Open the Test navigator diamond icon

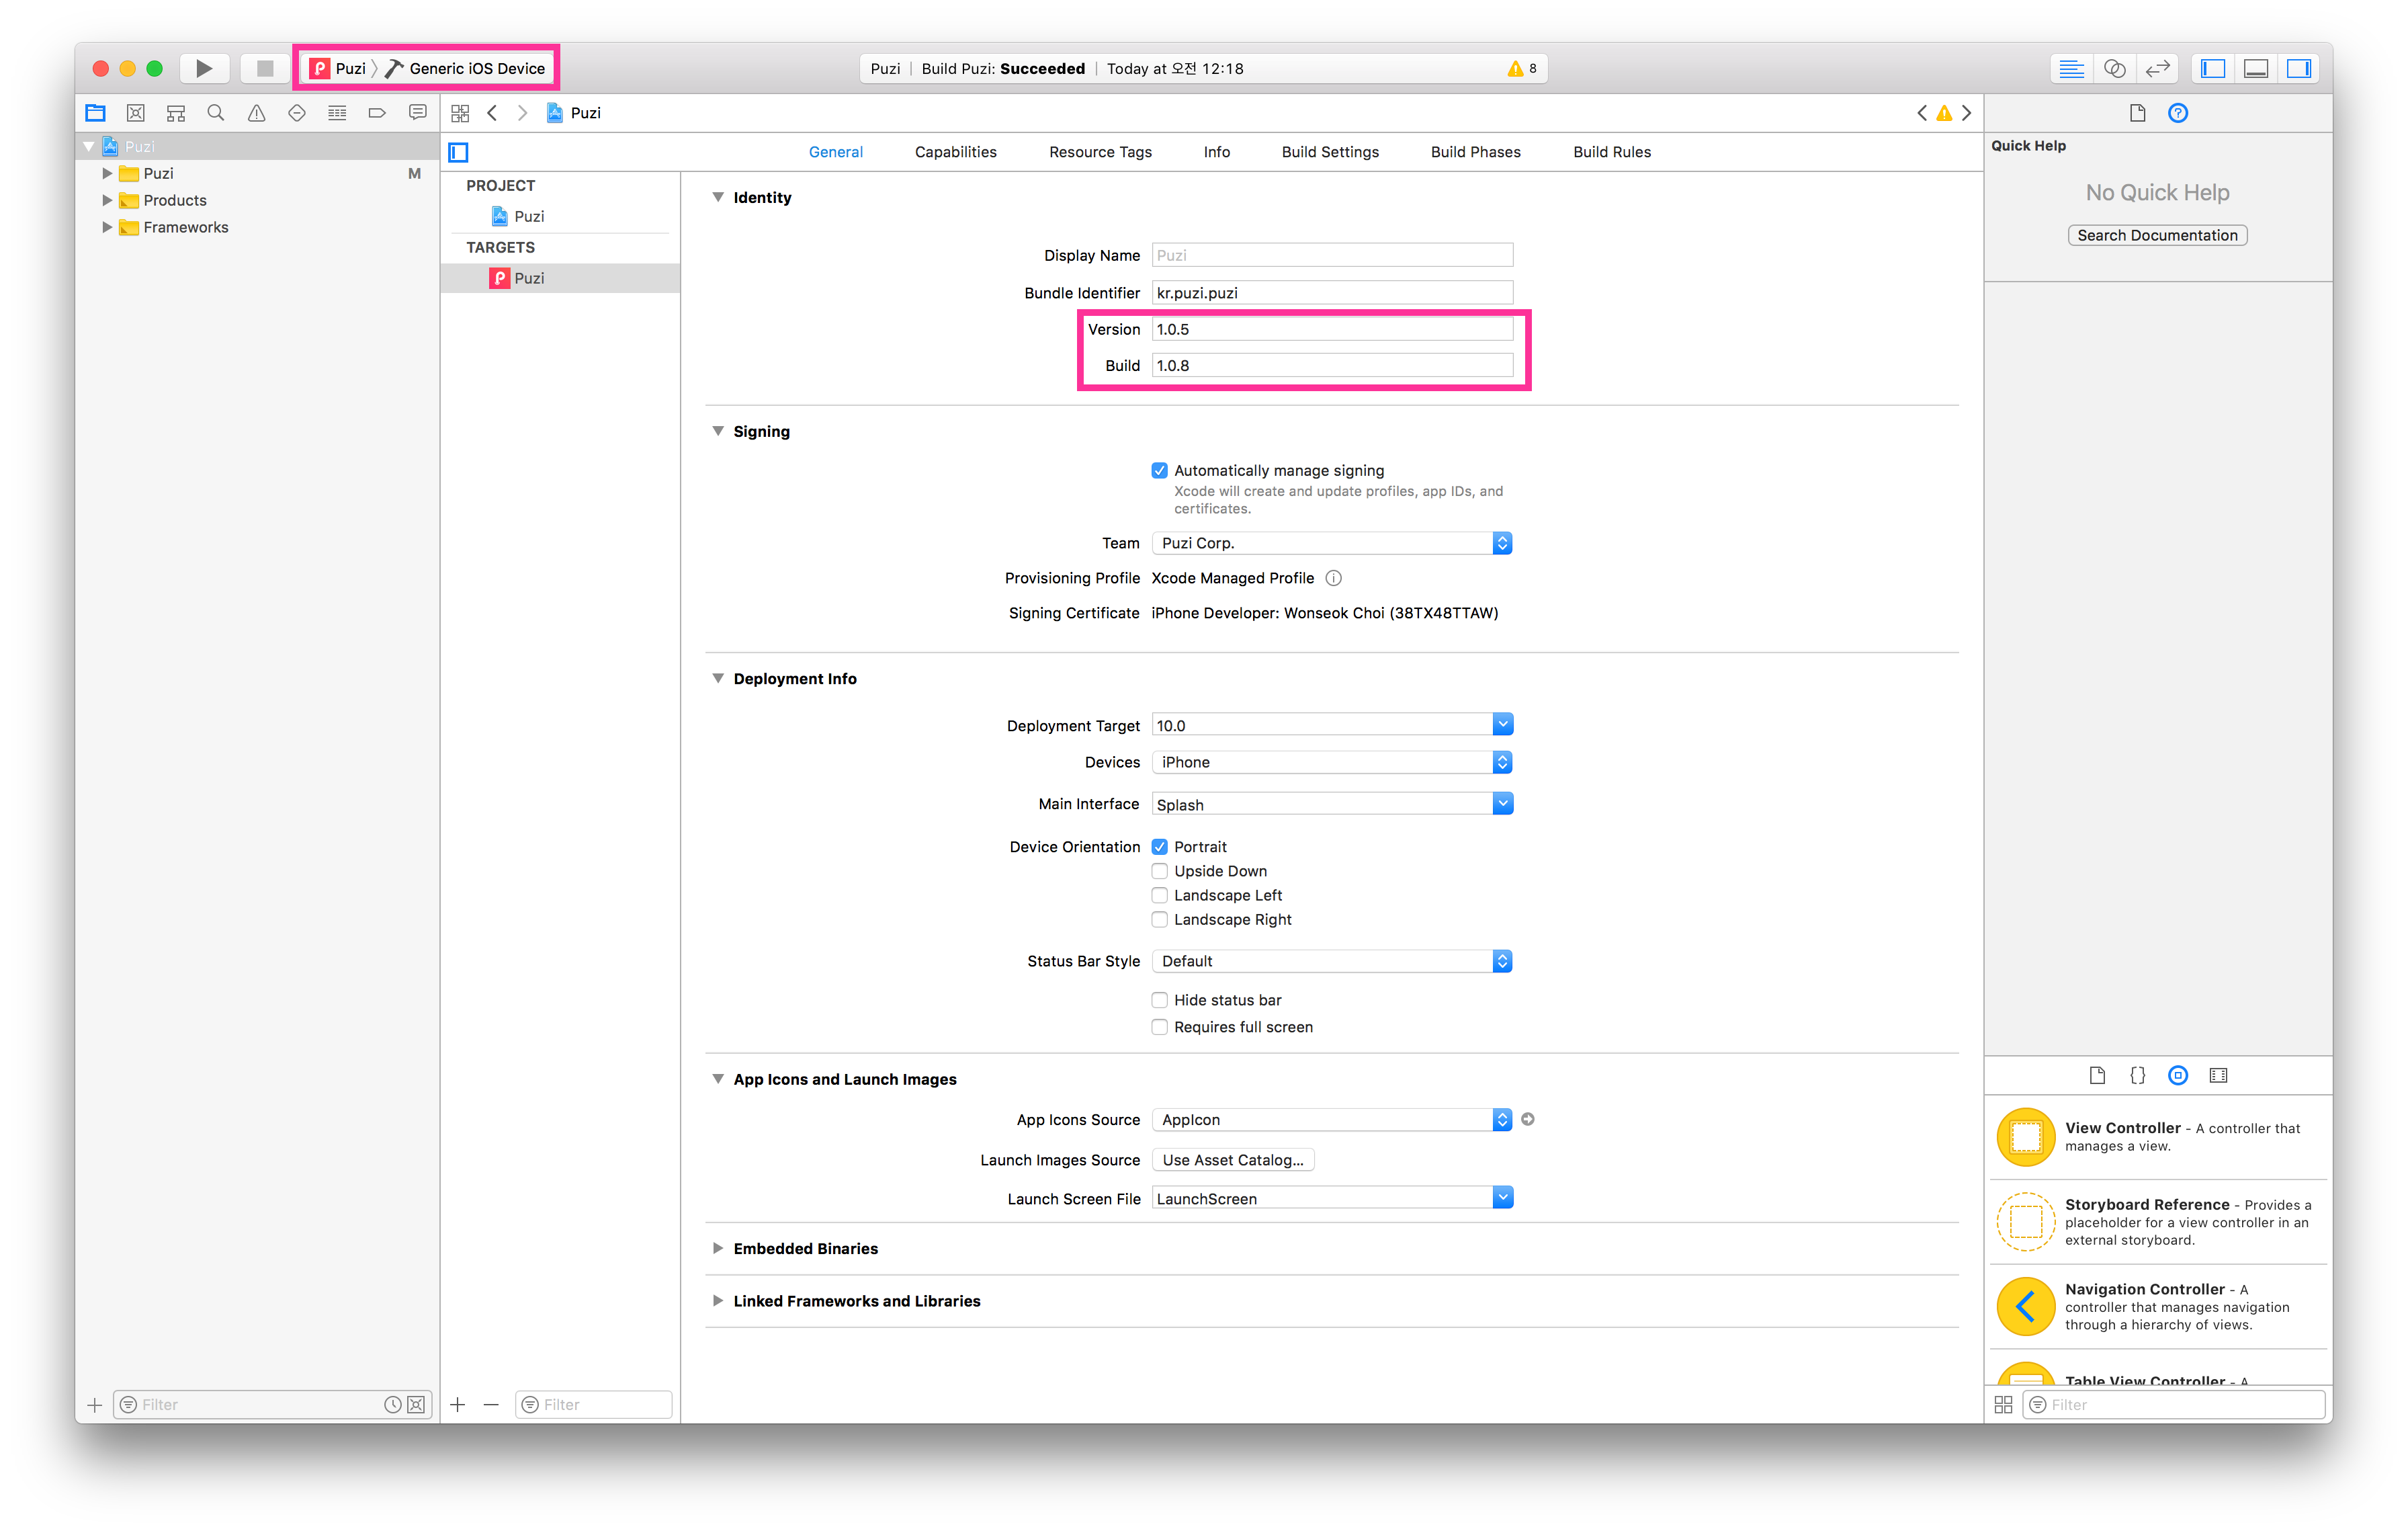(x=296, y=113)
